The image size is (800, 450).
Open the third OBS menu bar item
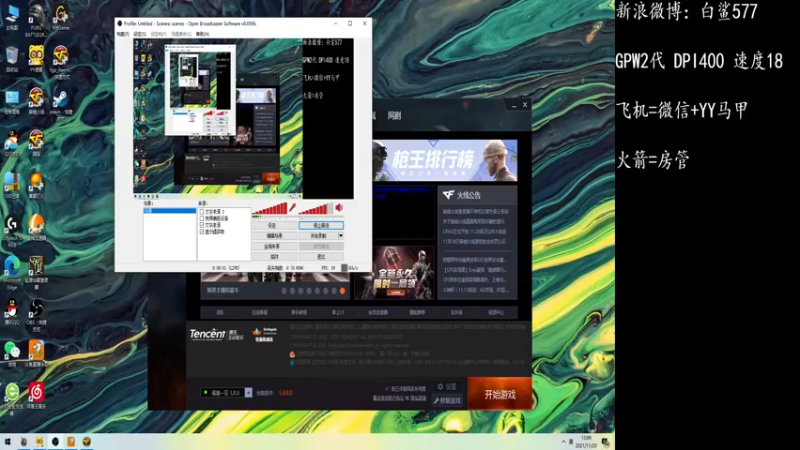pyautogui.click(x=158, y=34)
